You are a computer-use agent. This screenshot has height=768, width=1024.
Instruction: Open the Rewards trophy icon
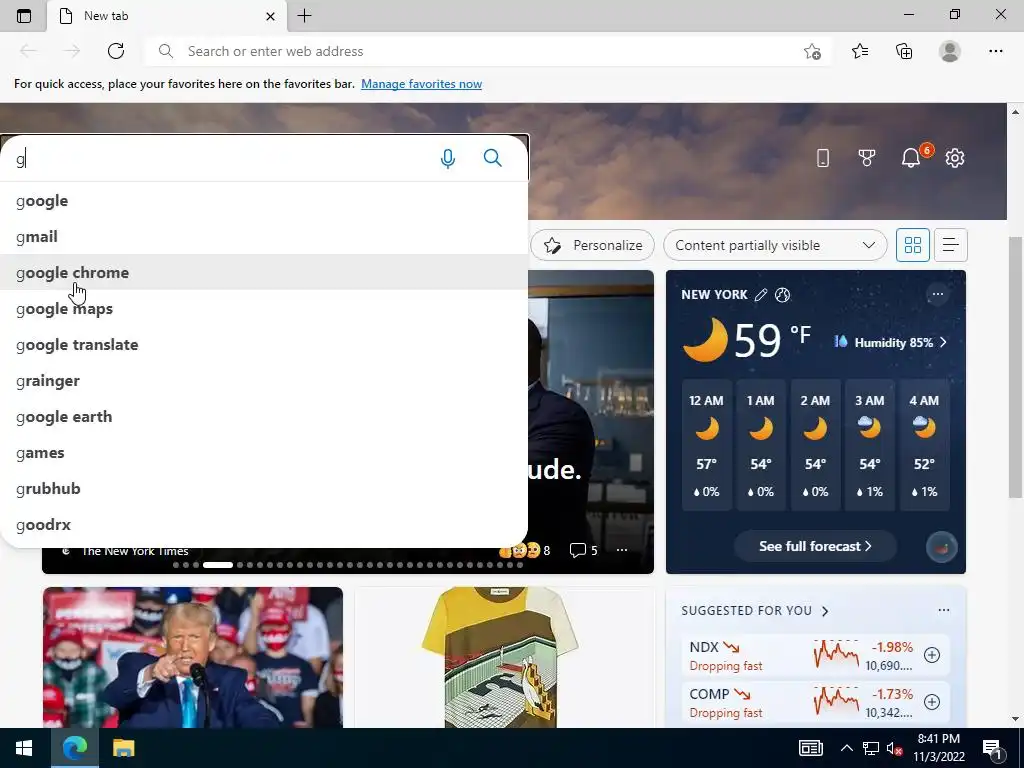(867, 157)
